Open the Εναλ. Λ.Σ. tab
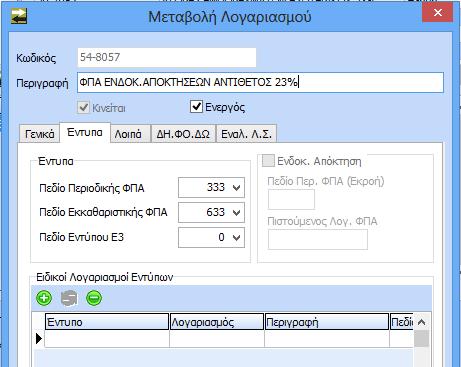 point(246,134)
